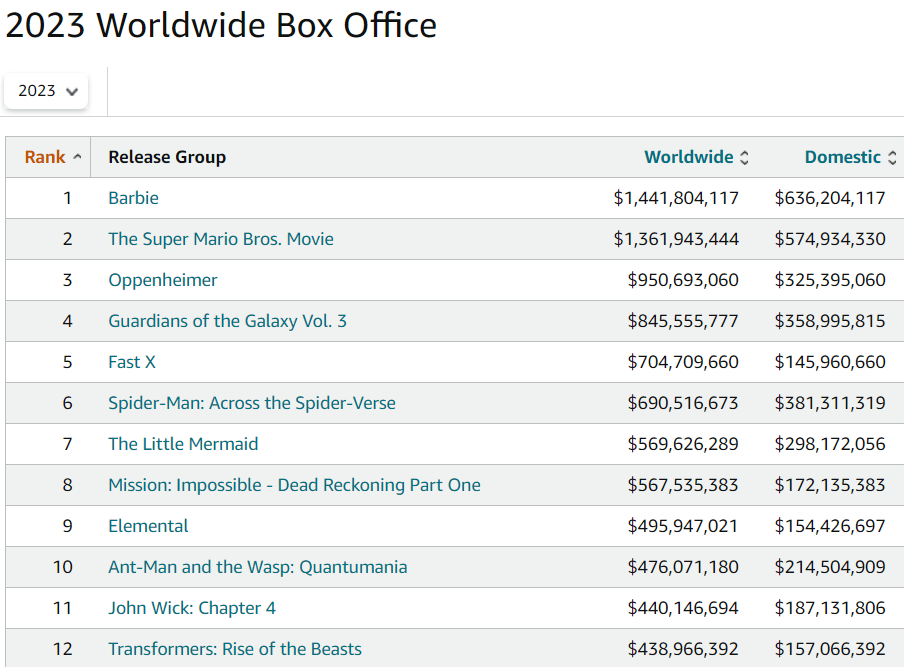Open the 2023 year dropdown
Screen dimensions: 904x667
pyautogui.click(x=47, y=91)
